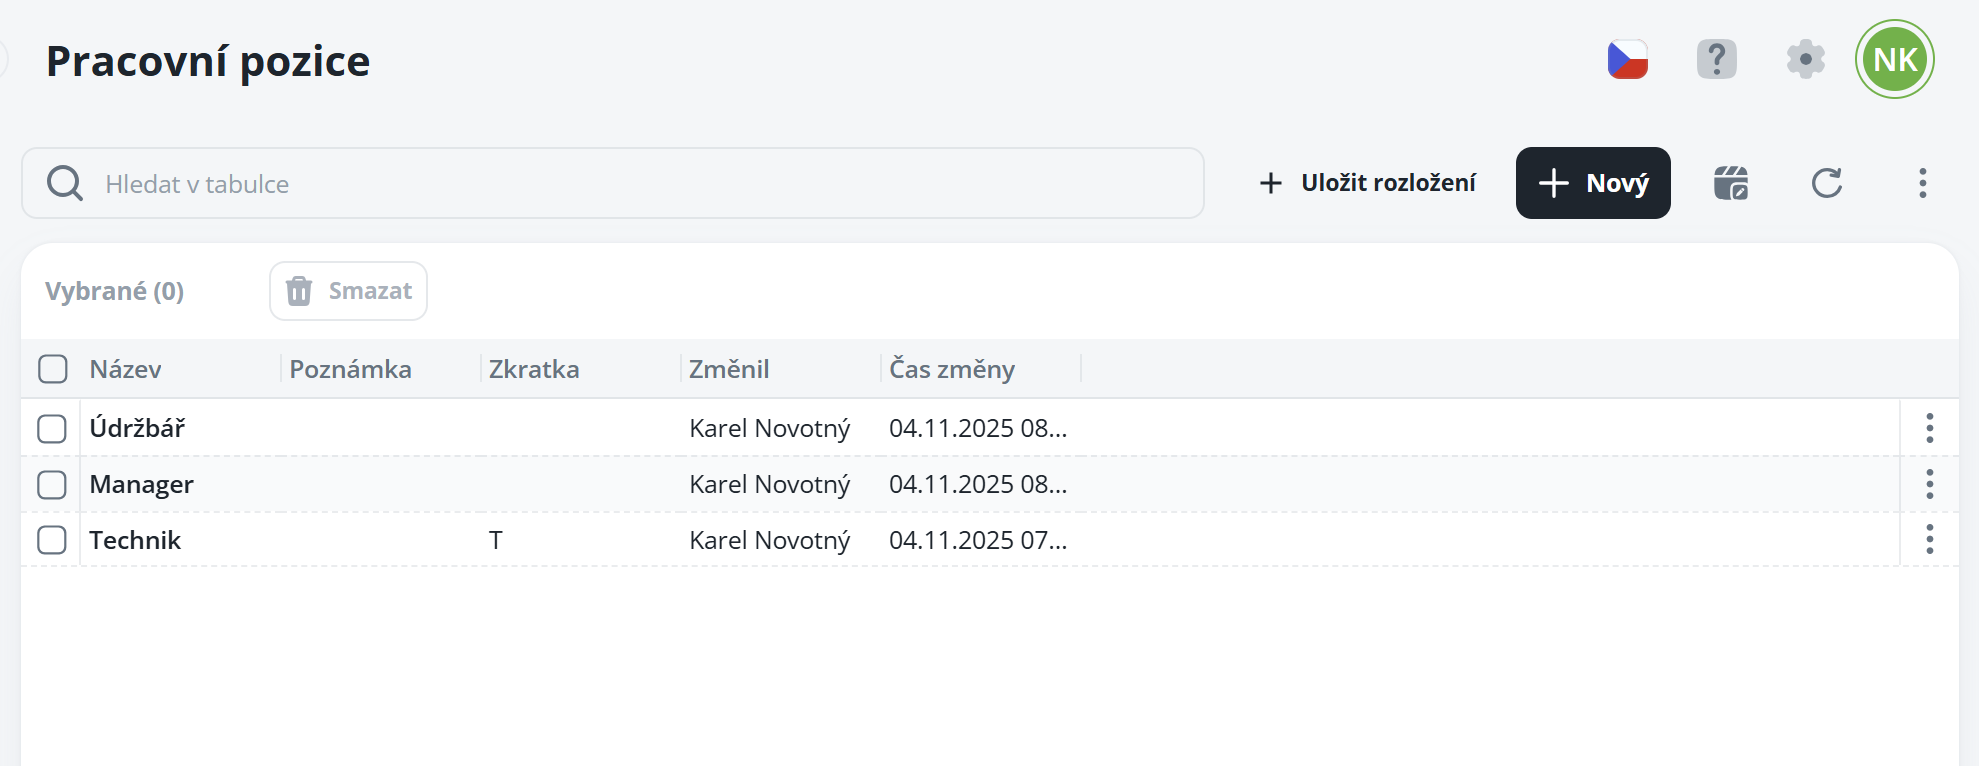The height and width of the screenshot is (766, 1979).
Task: Click the trash Smazat button
Action: [348, 291]
